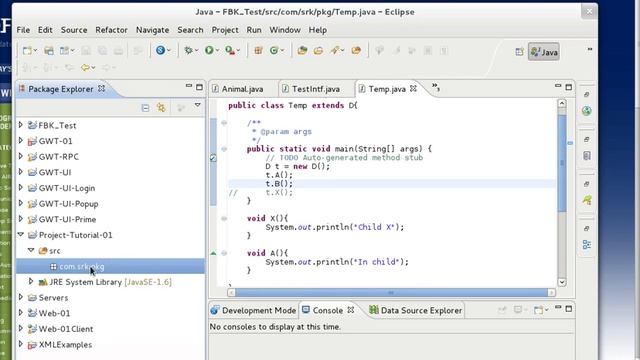Click the globe icon in right trim
This screenshot has width=640, height=360.
(587, 111)
